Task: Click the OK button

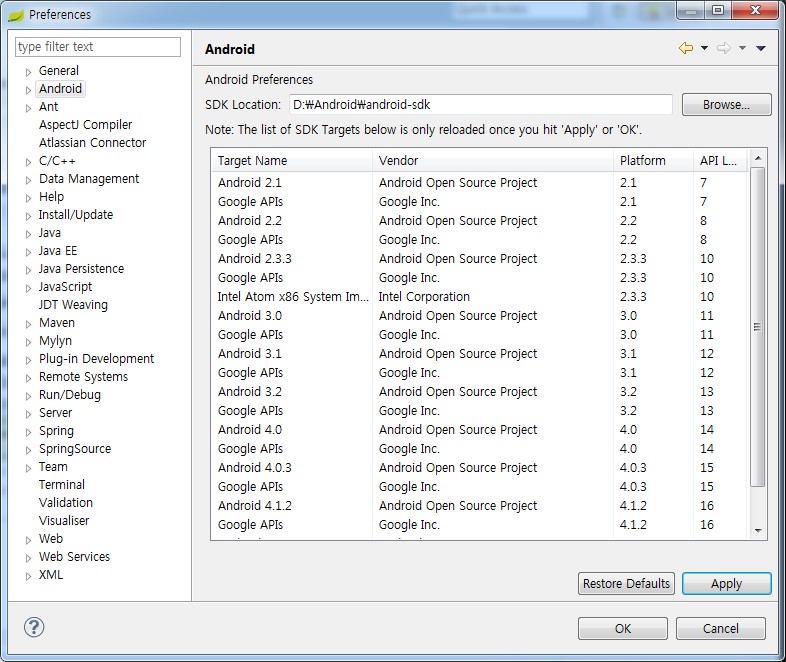Action: 623,628
